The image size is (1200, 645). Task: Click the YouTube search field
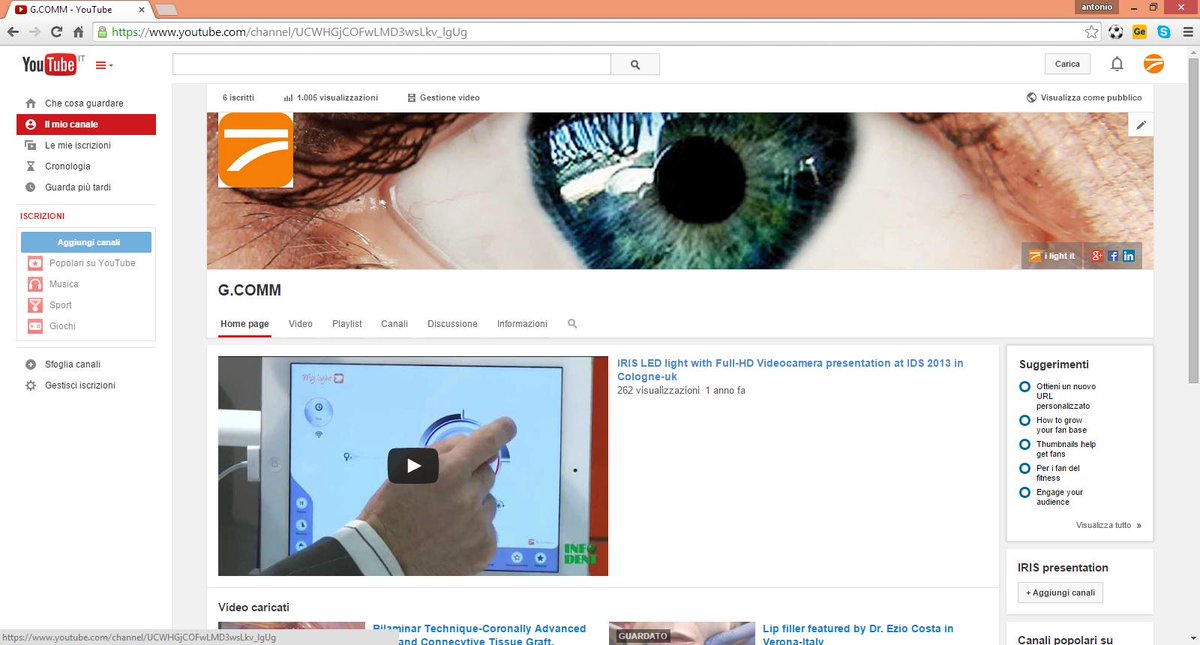391,64
